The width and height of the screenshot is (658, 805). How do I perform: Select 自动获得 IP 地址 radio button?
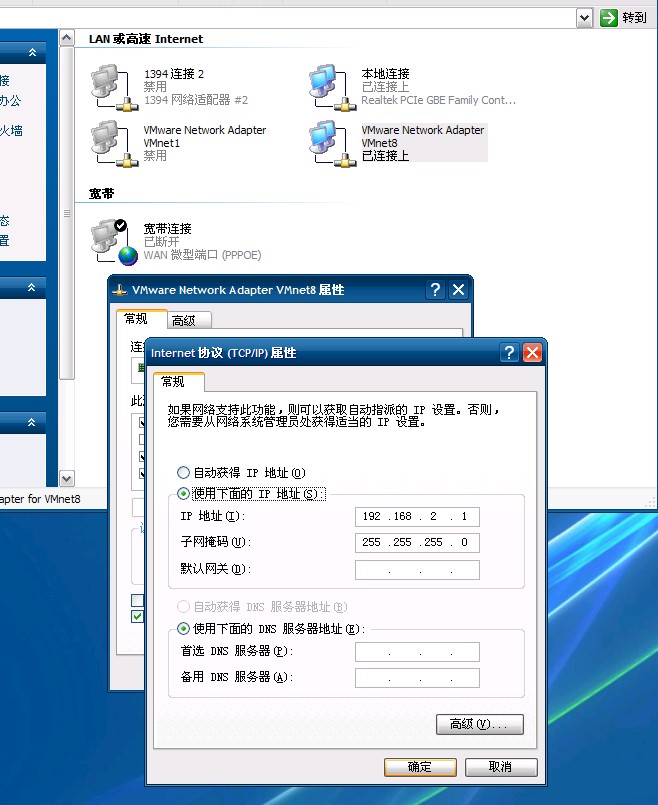(183, 472)
